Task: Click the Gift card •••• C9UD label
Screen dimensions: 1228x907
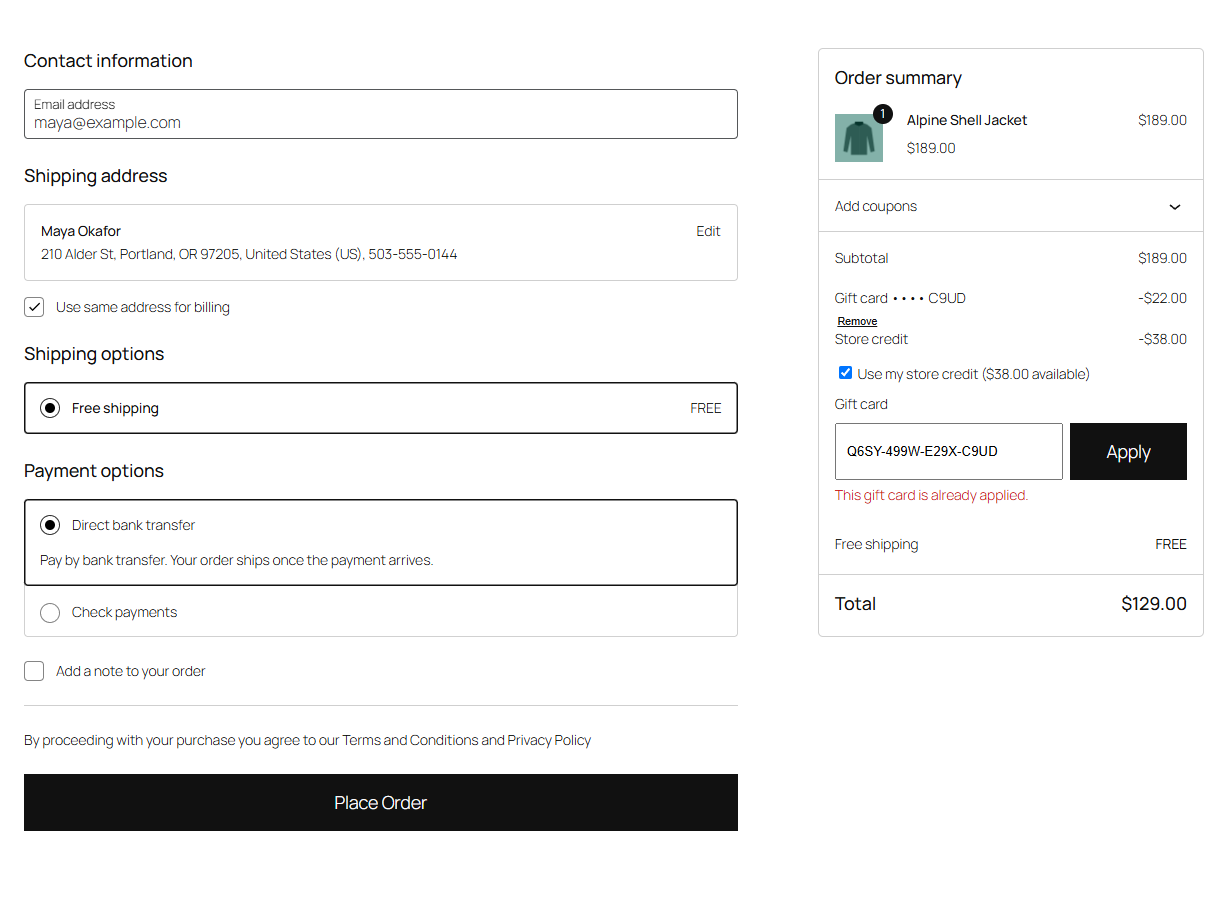Action: 900,298
